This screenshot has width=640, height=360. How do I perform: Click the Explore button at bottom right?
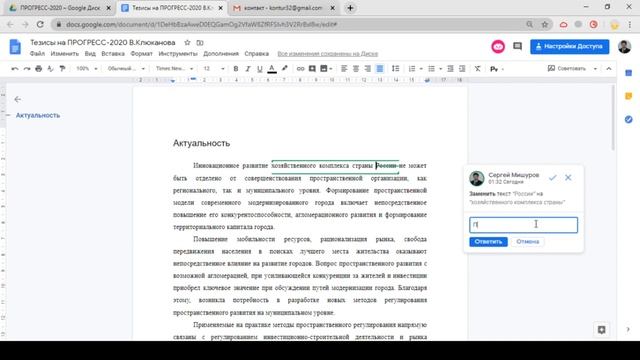[601, 330]
